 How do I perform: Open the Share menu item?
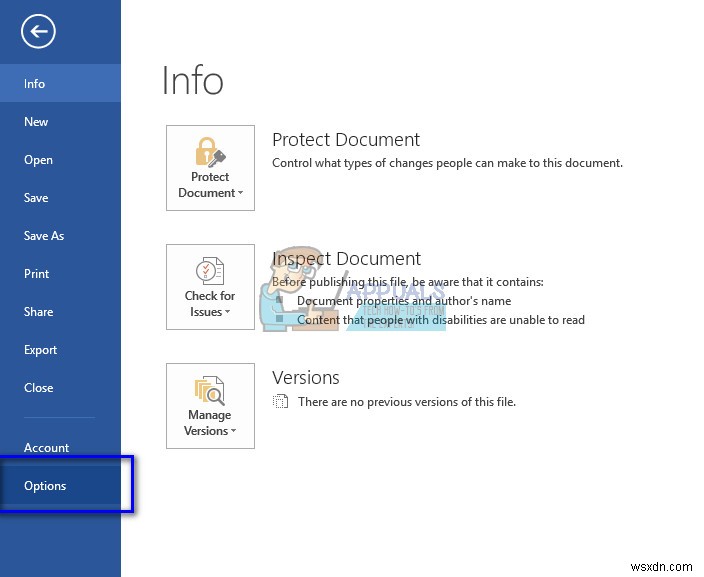point(60,312)
